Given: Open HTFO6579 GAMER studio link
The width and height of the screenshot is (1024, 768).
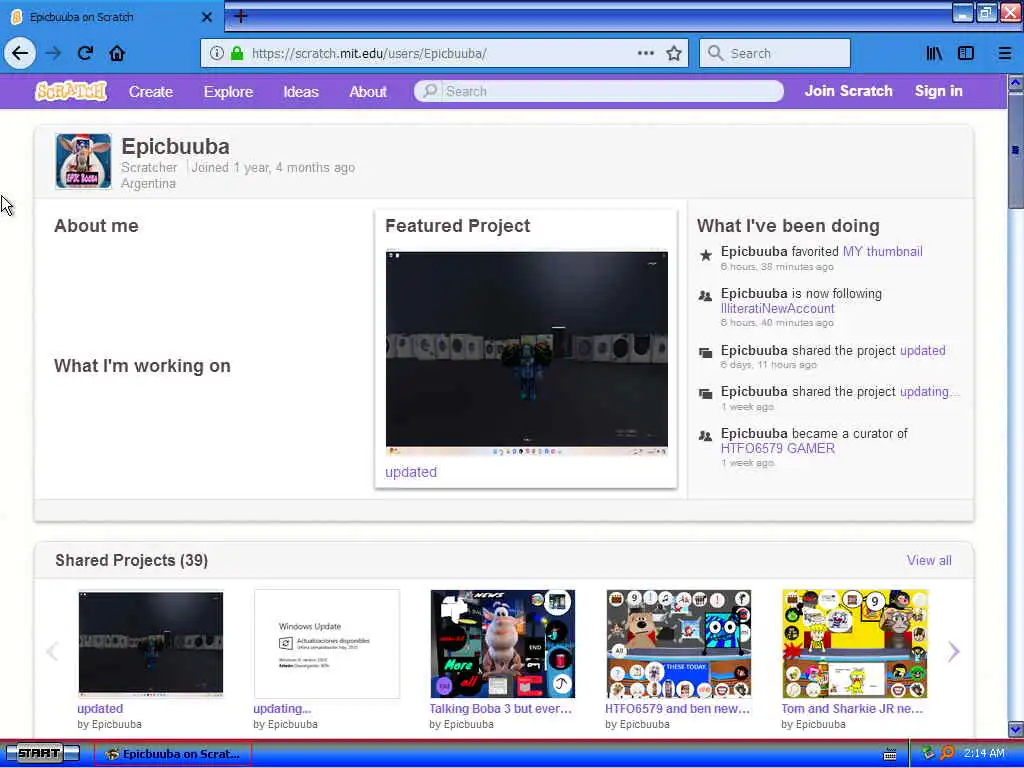Looking at the screenshot, I should (x=777, y=448).
